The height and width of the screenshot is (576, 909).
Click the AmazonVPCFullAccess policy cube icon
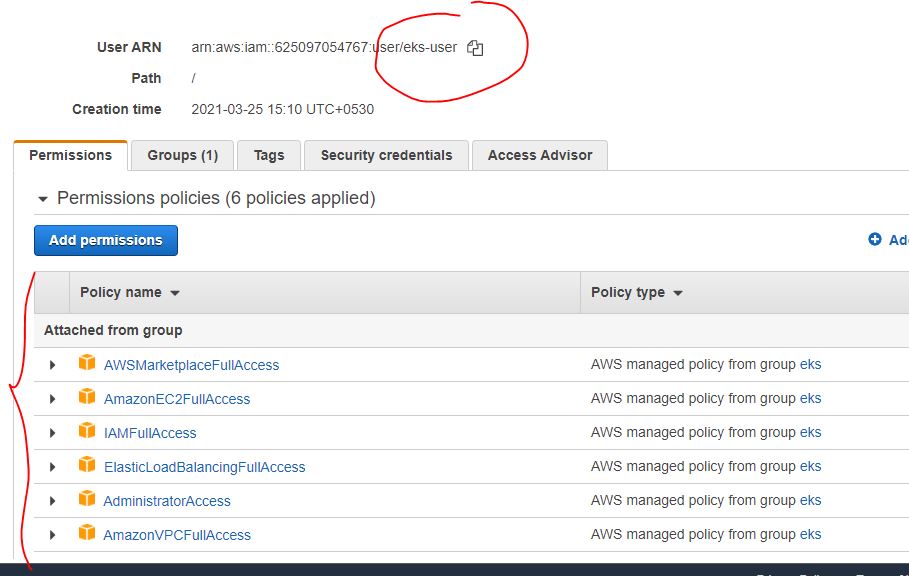point(87,534)
